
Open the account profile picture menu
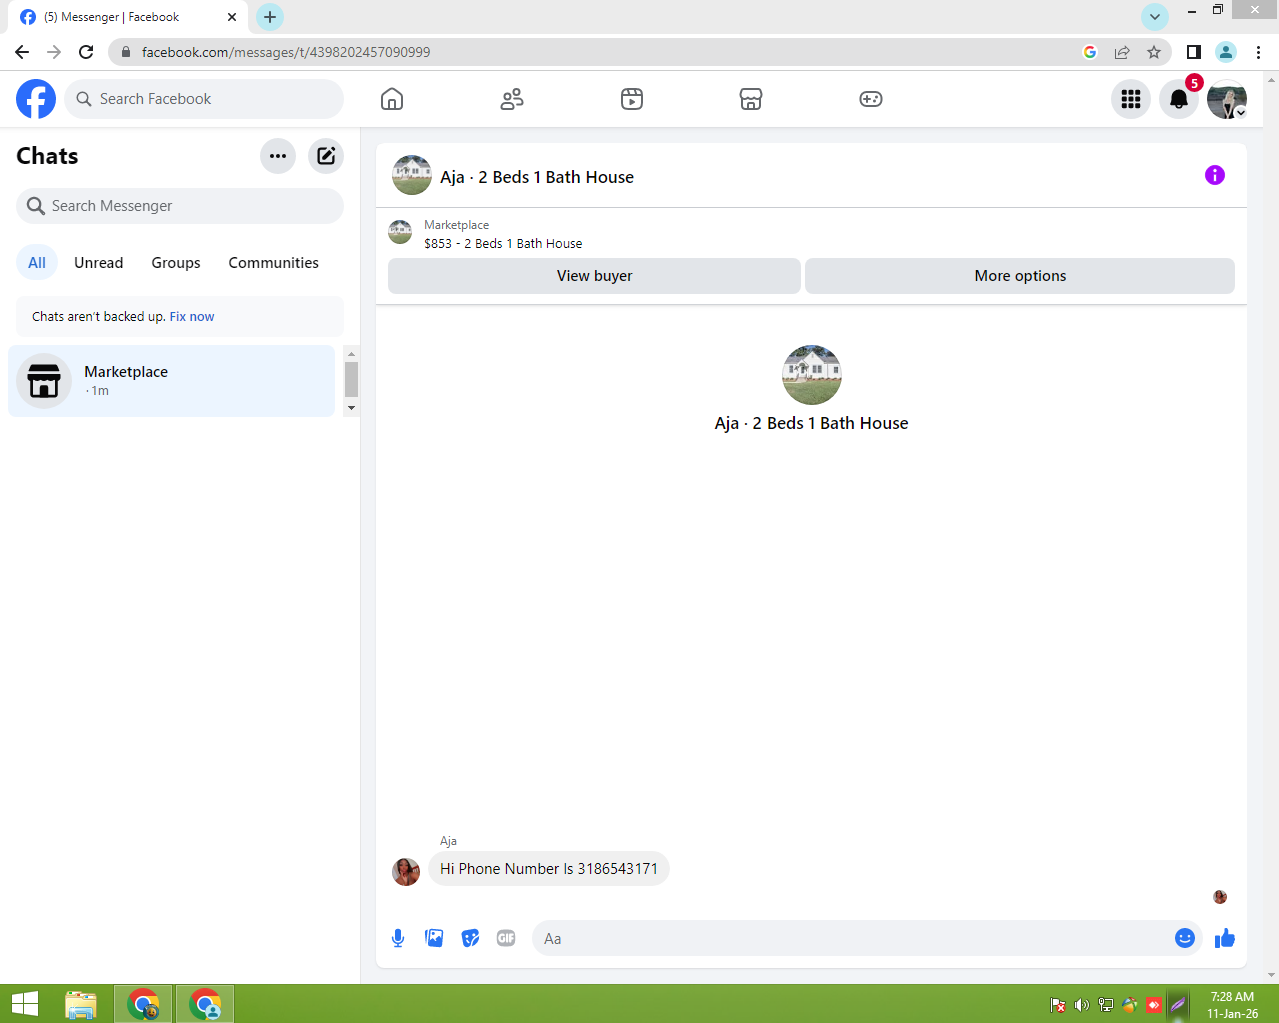pos(1227,99)
